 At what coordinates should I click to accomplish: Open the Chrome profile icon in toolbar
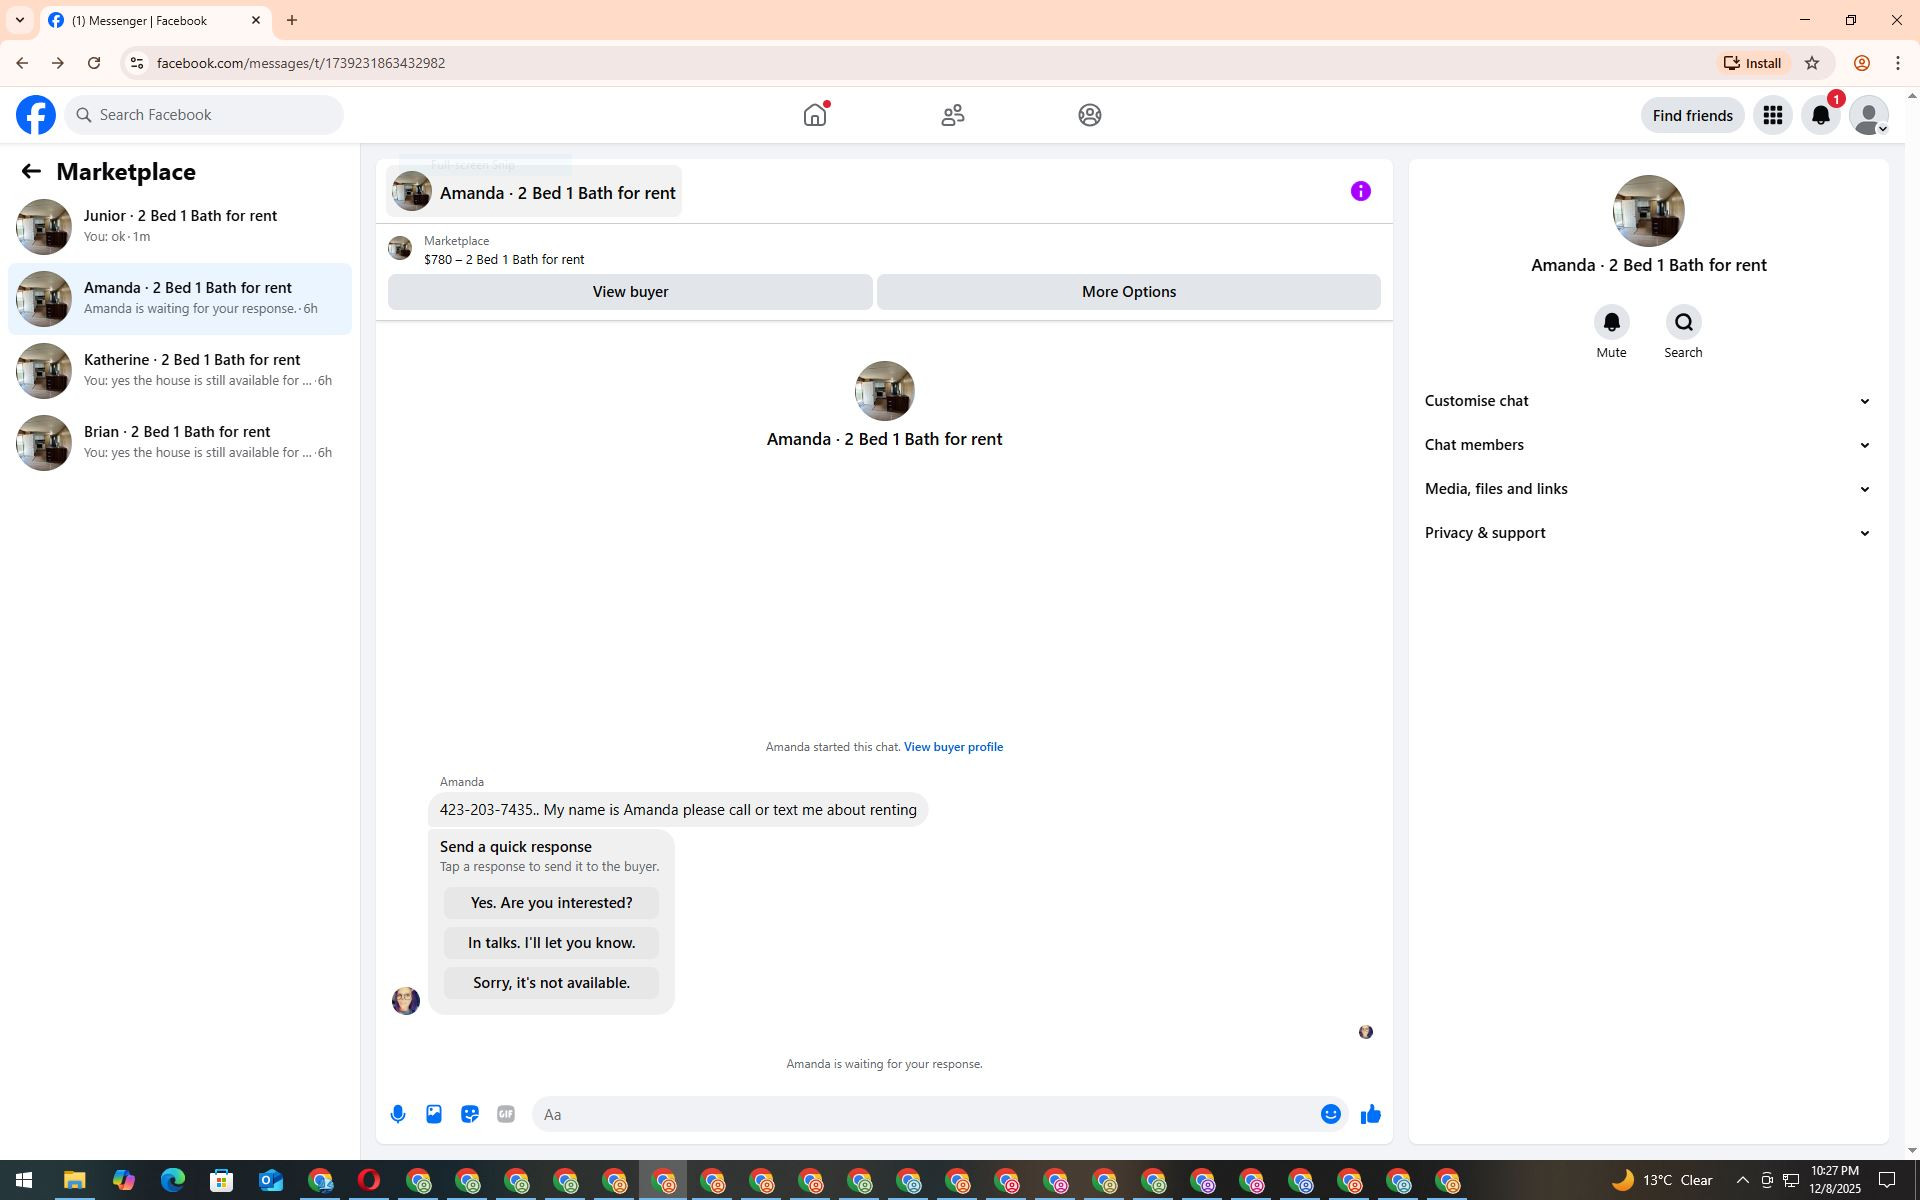point(1861,63)
